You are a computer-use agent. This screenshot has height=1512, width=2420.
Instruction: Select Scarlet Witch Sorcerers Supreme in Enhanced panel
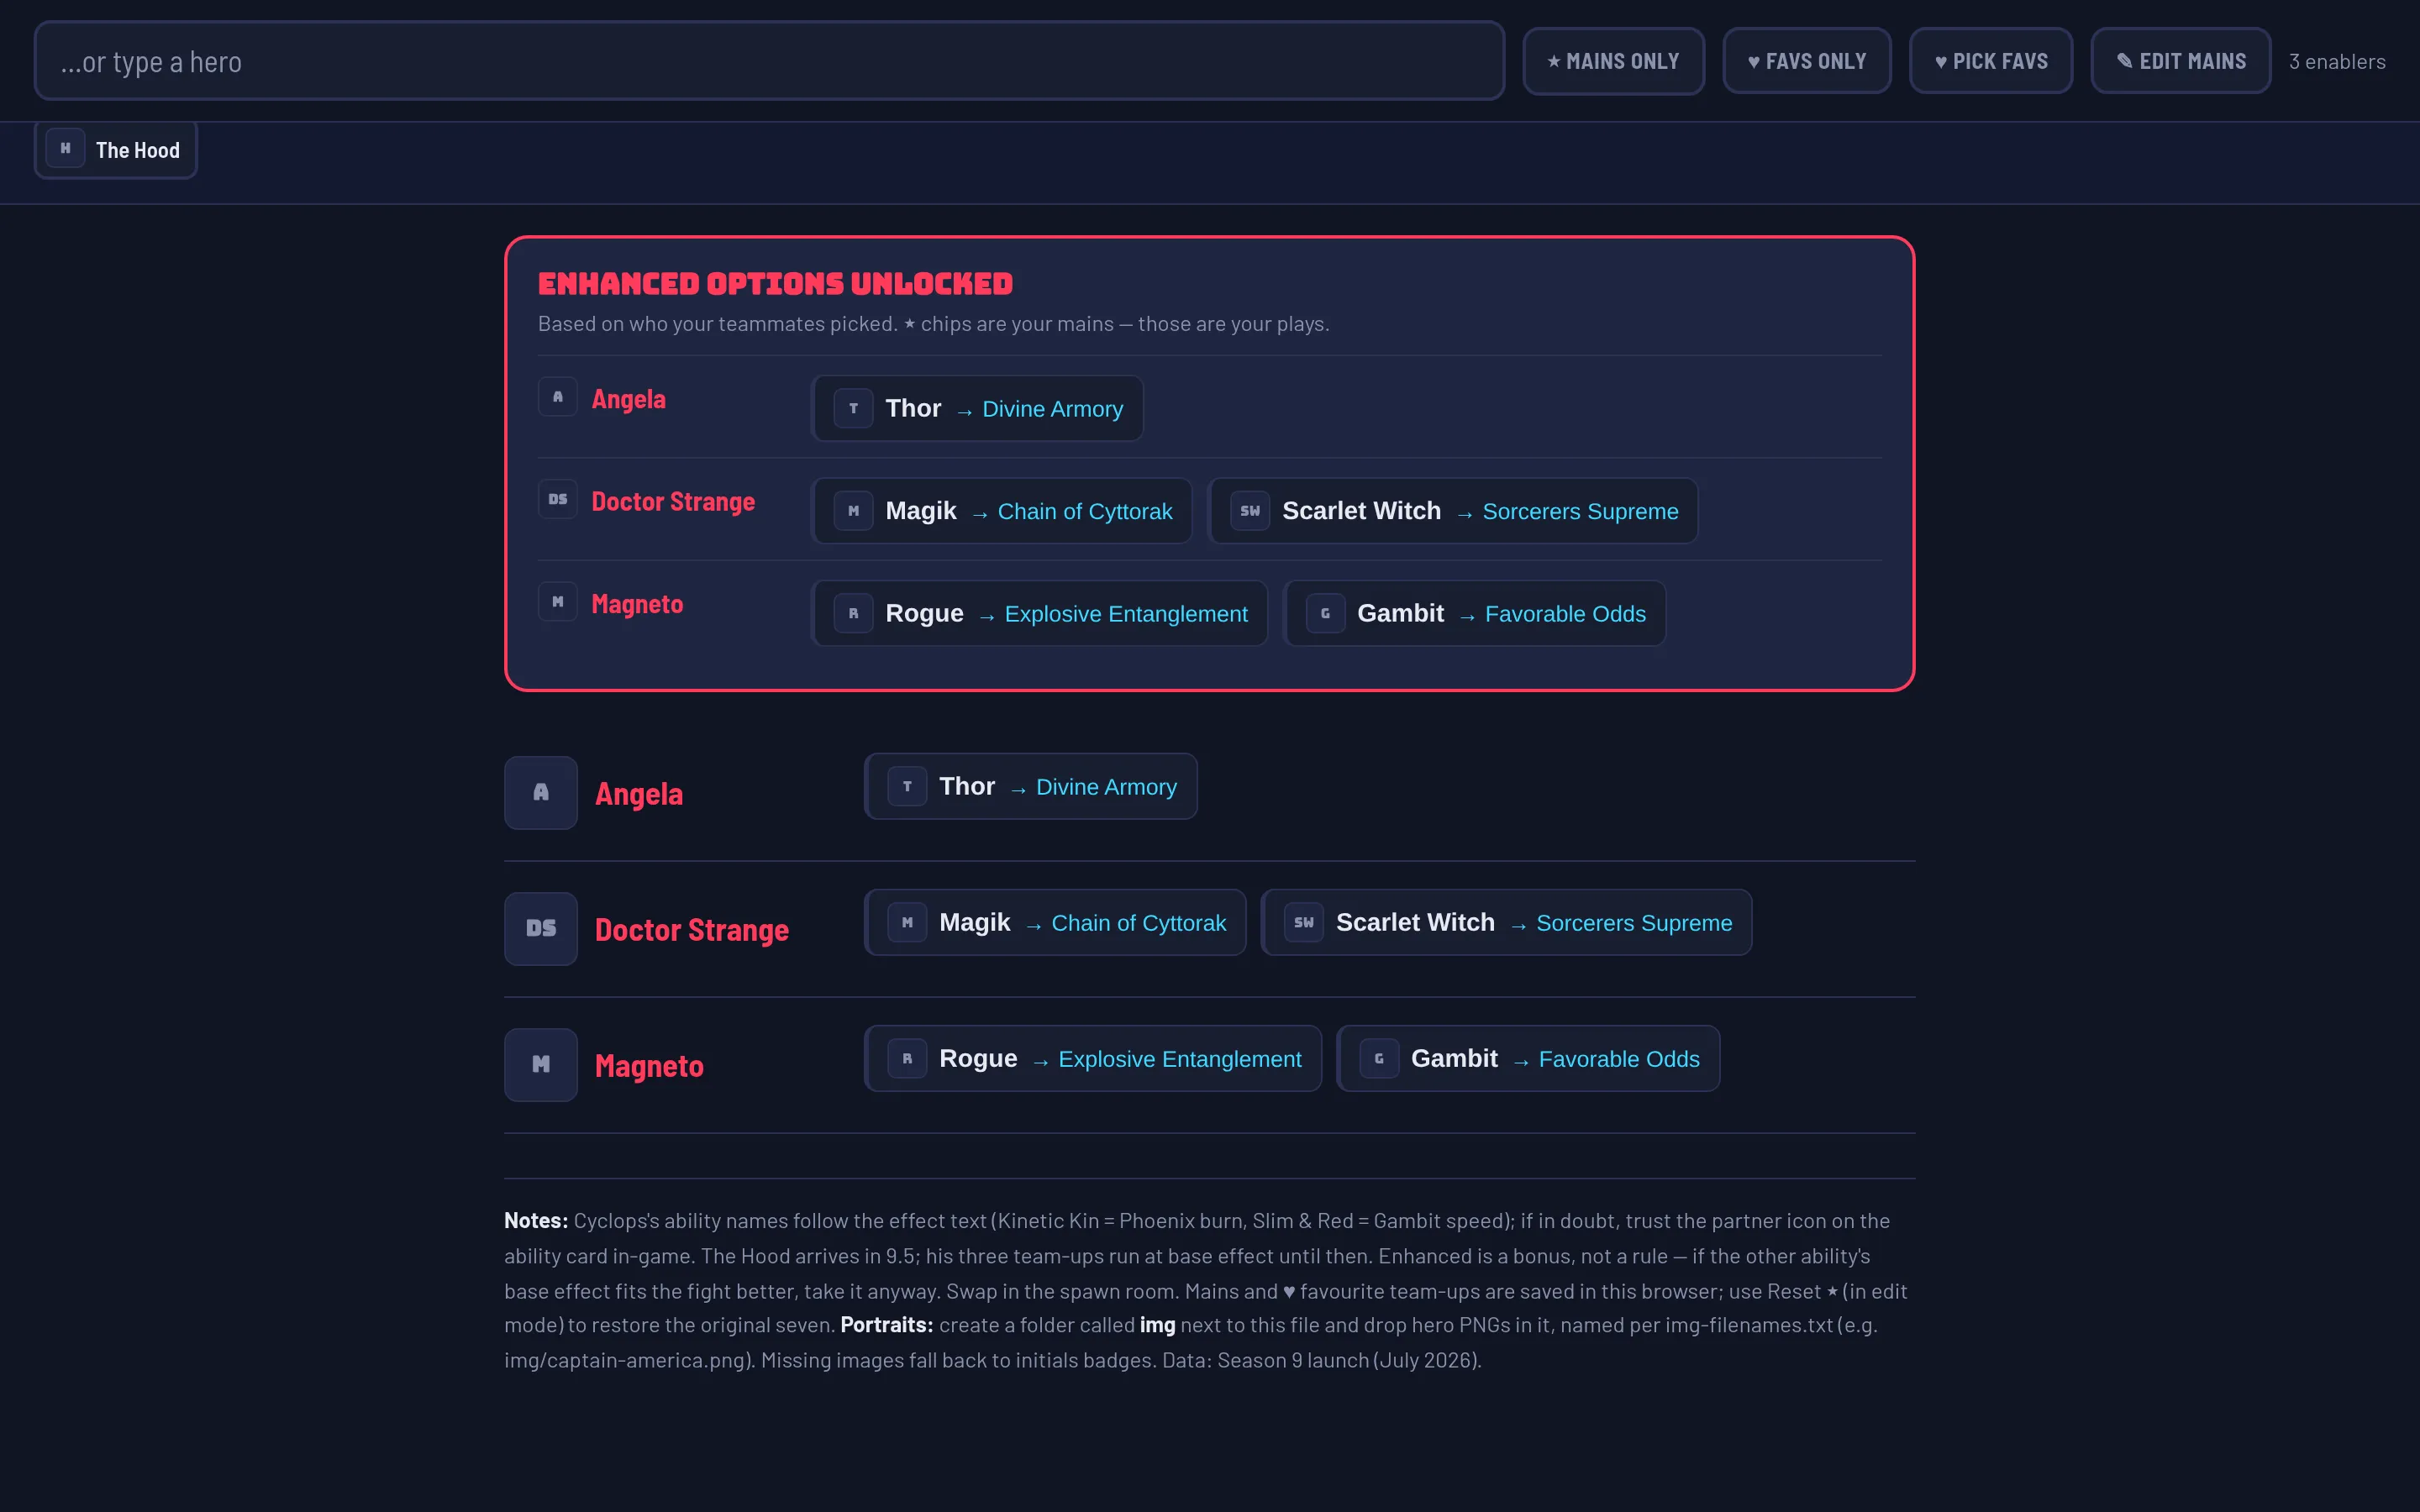point(1453,511)
